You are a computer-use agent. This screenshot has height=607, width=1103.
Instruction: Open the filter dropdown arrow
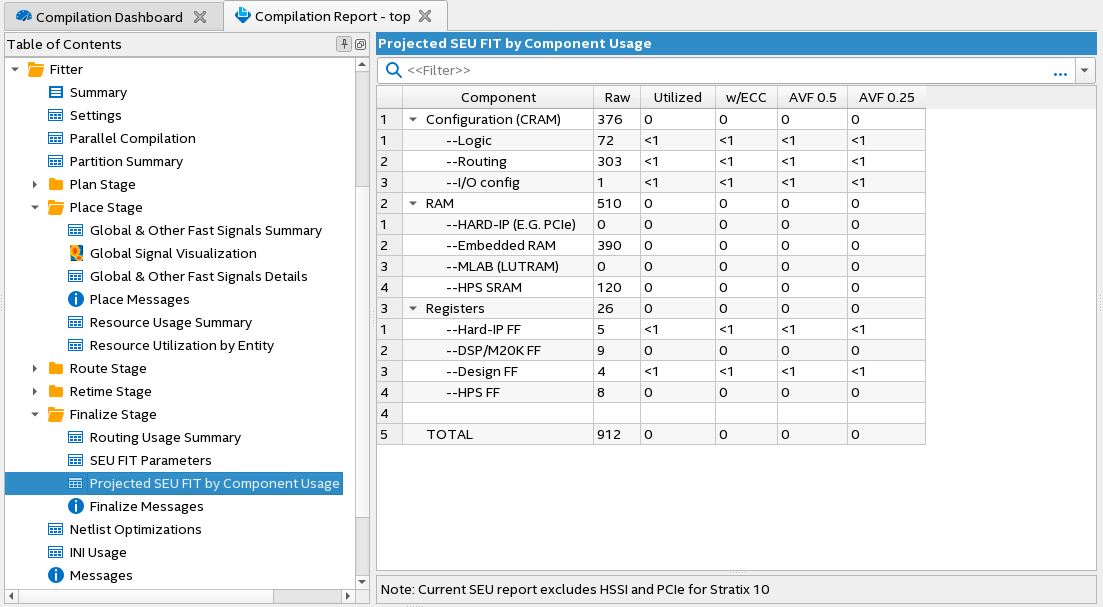coord(1085,71)
